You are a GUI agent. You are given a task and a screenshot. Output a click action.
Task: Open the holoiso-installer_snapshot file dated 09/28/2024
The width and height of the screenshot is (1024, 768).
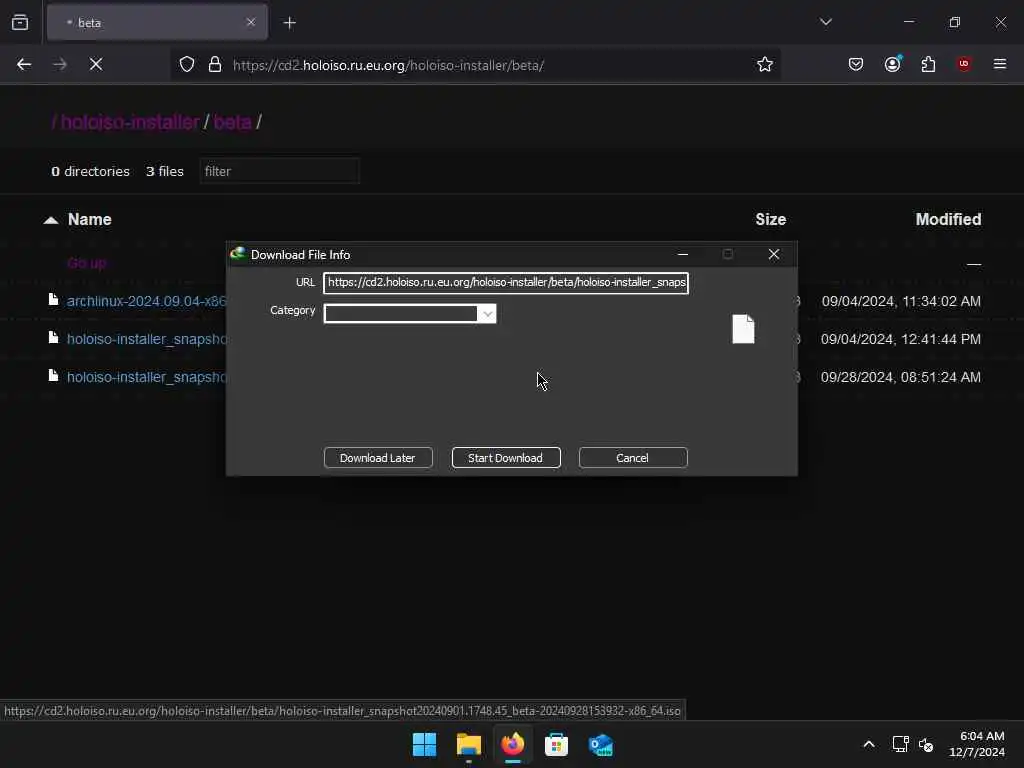point(146,377)
